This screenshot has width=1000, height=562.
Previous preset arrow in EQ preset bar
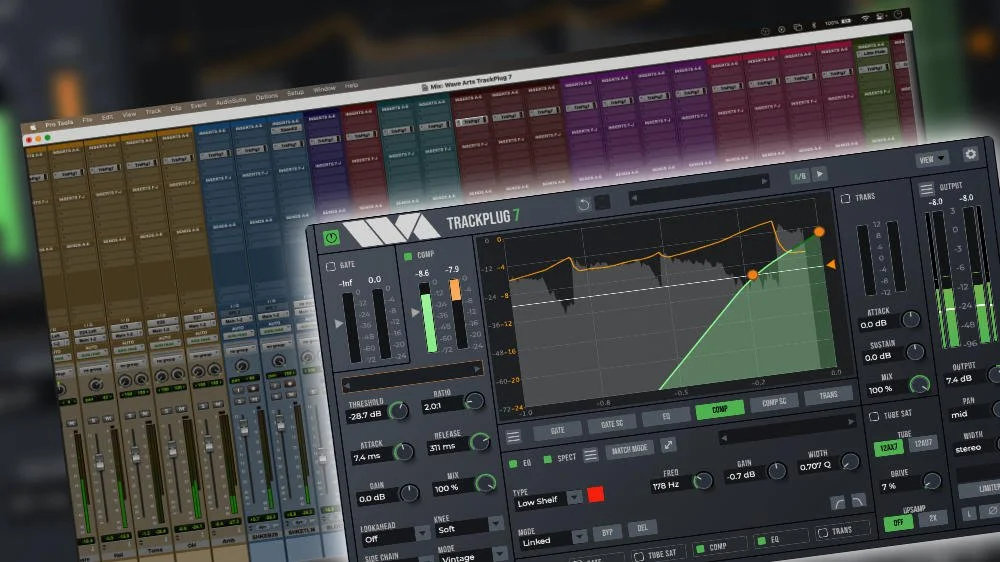click(x=723, y=438)
